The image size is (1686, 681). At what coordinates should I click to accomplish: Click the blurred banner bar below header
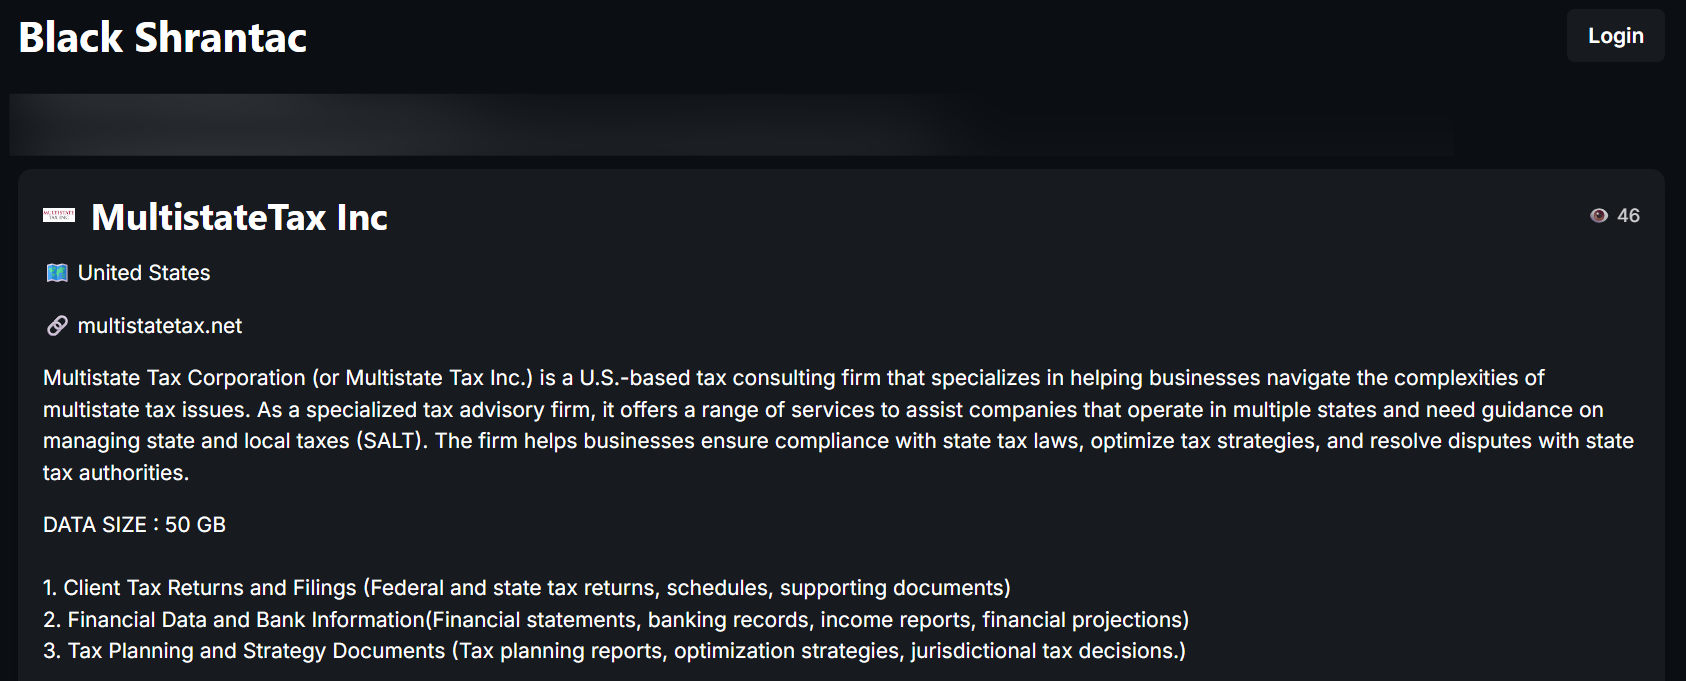(730, 125)
